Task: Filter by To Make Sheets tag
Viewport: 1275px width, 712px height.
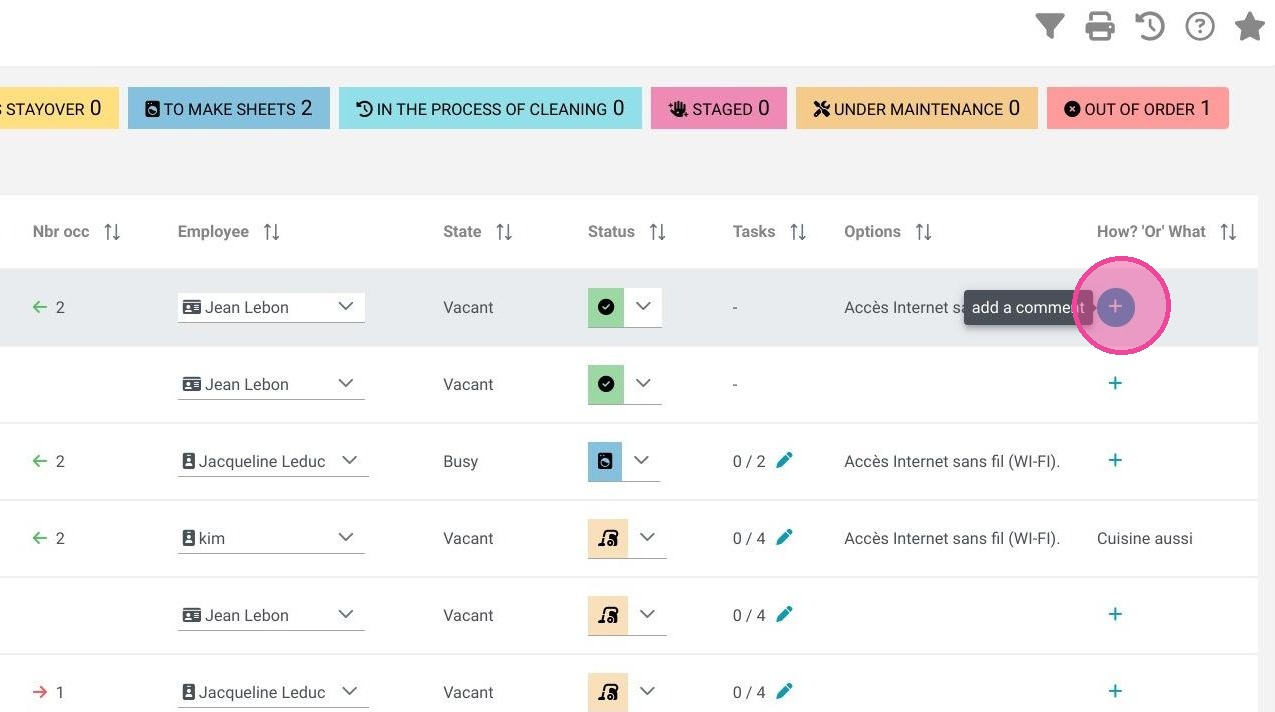Action: pyautogui.click(x=229, y=108)
